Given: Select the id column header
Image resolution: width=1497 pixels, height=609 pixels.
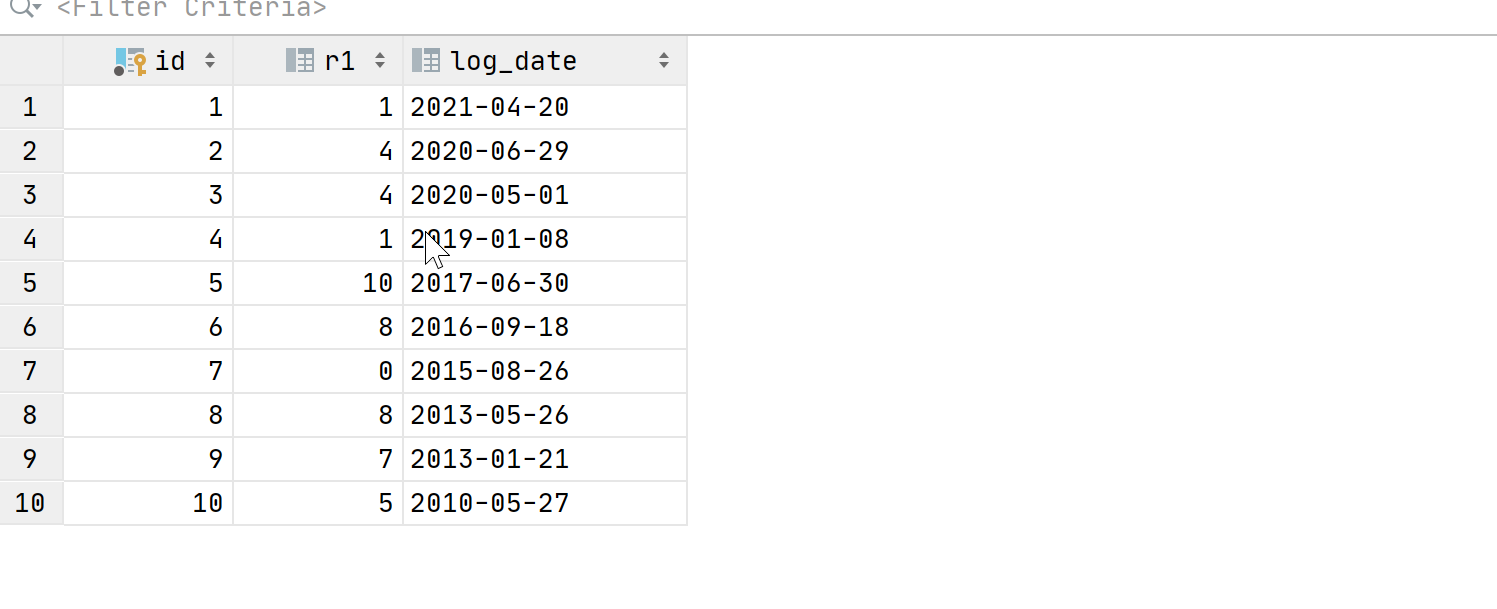Looking at the screenshot, I should pos(148,61).
